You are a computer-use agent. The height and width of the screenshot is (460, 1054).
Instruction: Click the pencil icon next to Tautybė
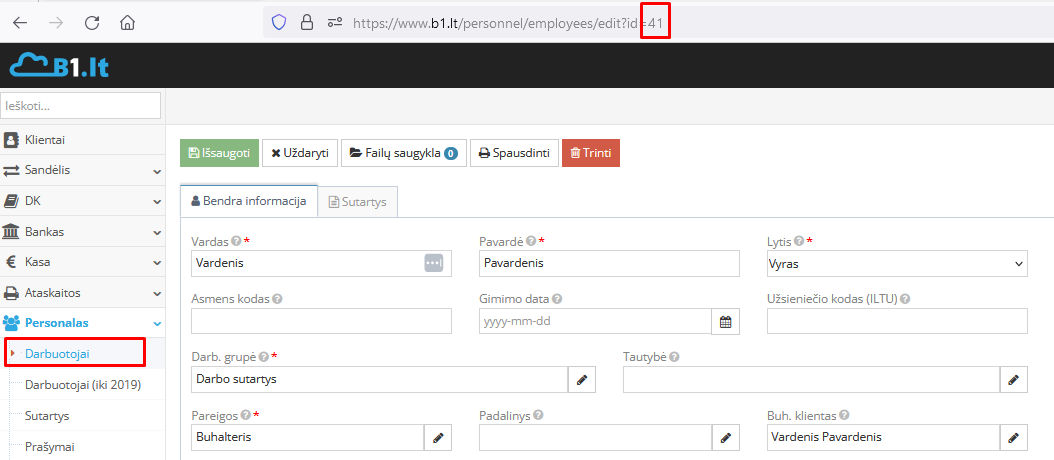pos(1014,379)
